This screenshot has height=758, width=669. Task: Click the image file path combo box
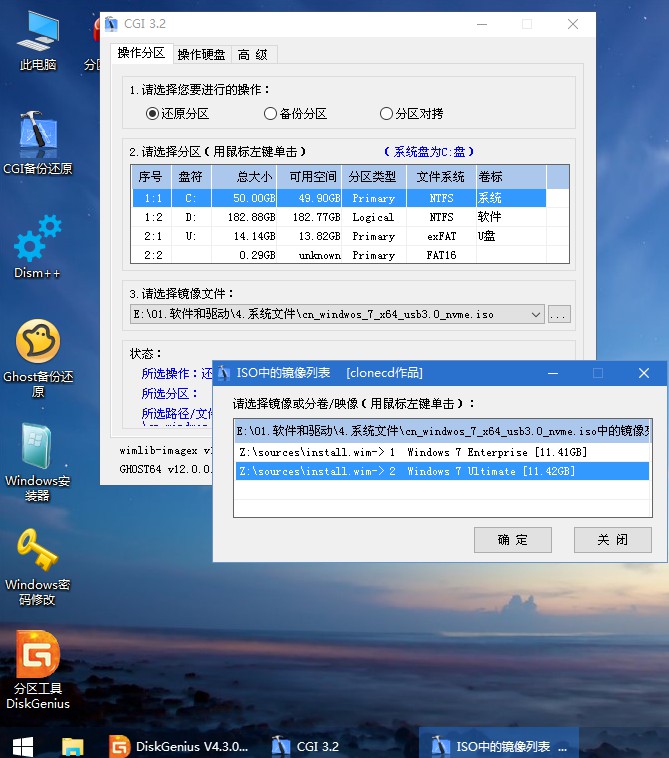337,314
